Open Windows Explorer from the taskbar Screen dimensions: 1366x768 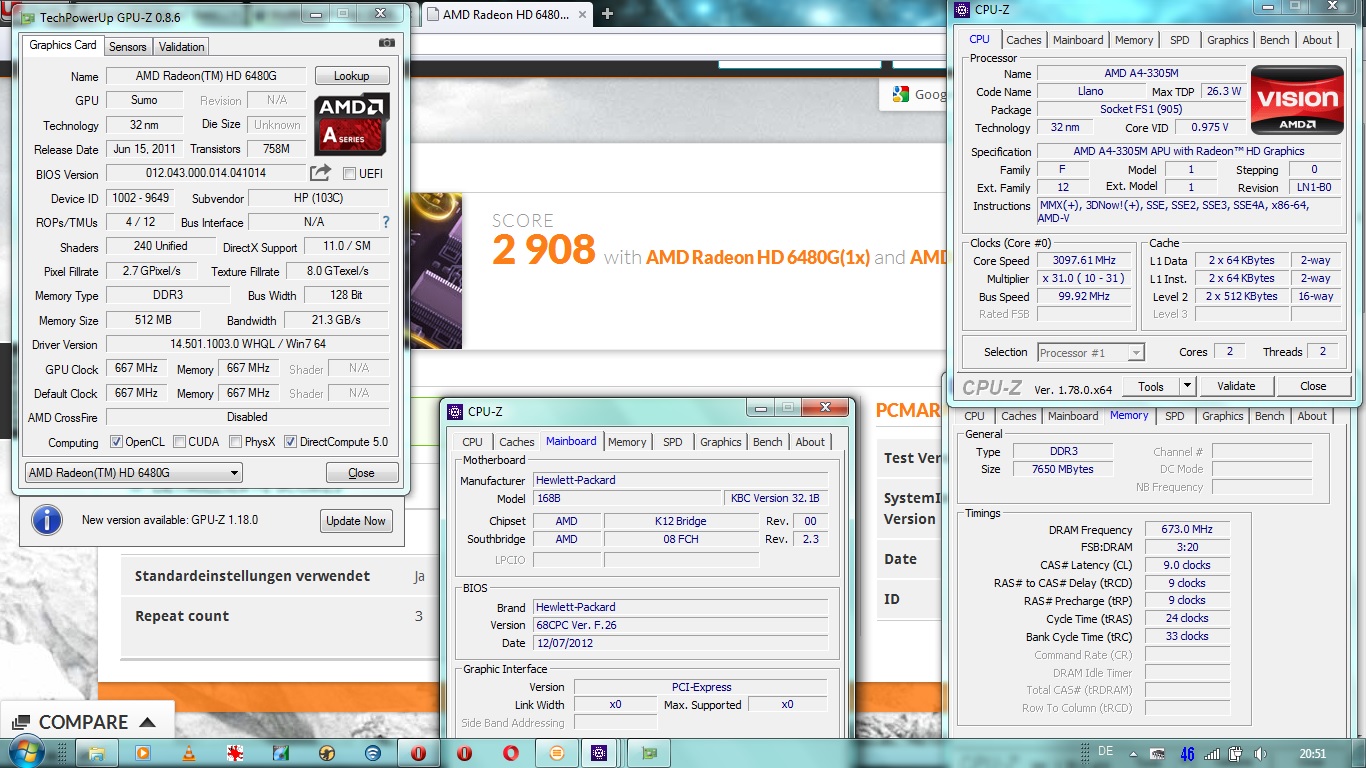tap(97, 753)
